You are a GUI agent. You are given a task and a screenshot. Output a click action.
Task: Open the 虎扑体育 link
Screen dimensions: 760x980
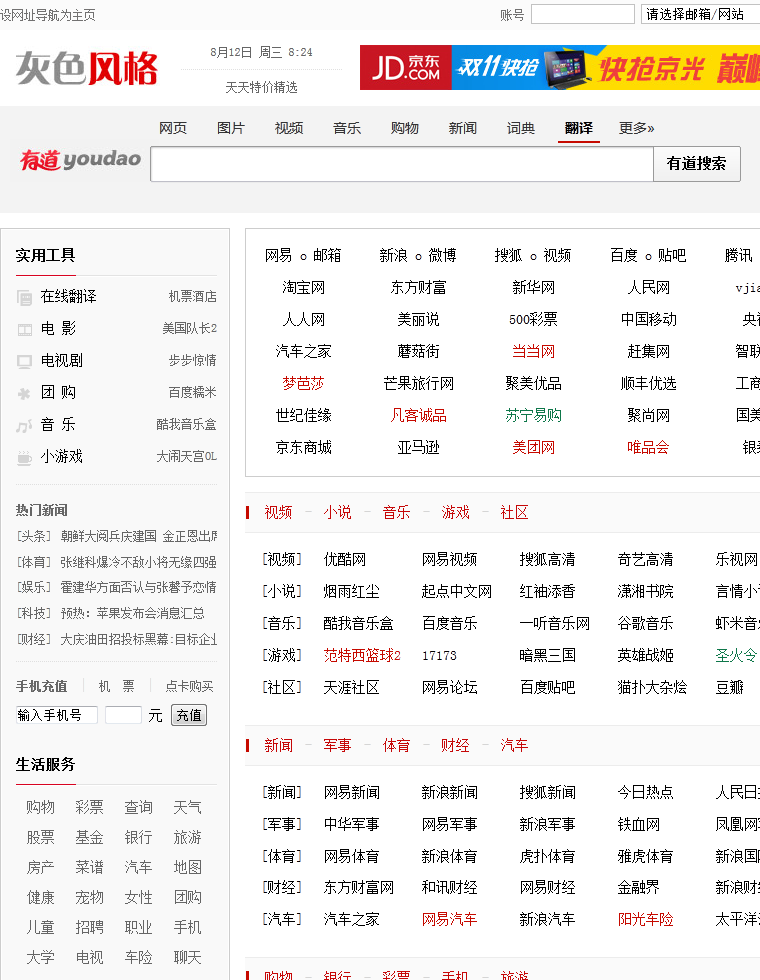click(x=547, y=856)
